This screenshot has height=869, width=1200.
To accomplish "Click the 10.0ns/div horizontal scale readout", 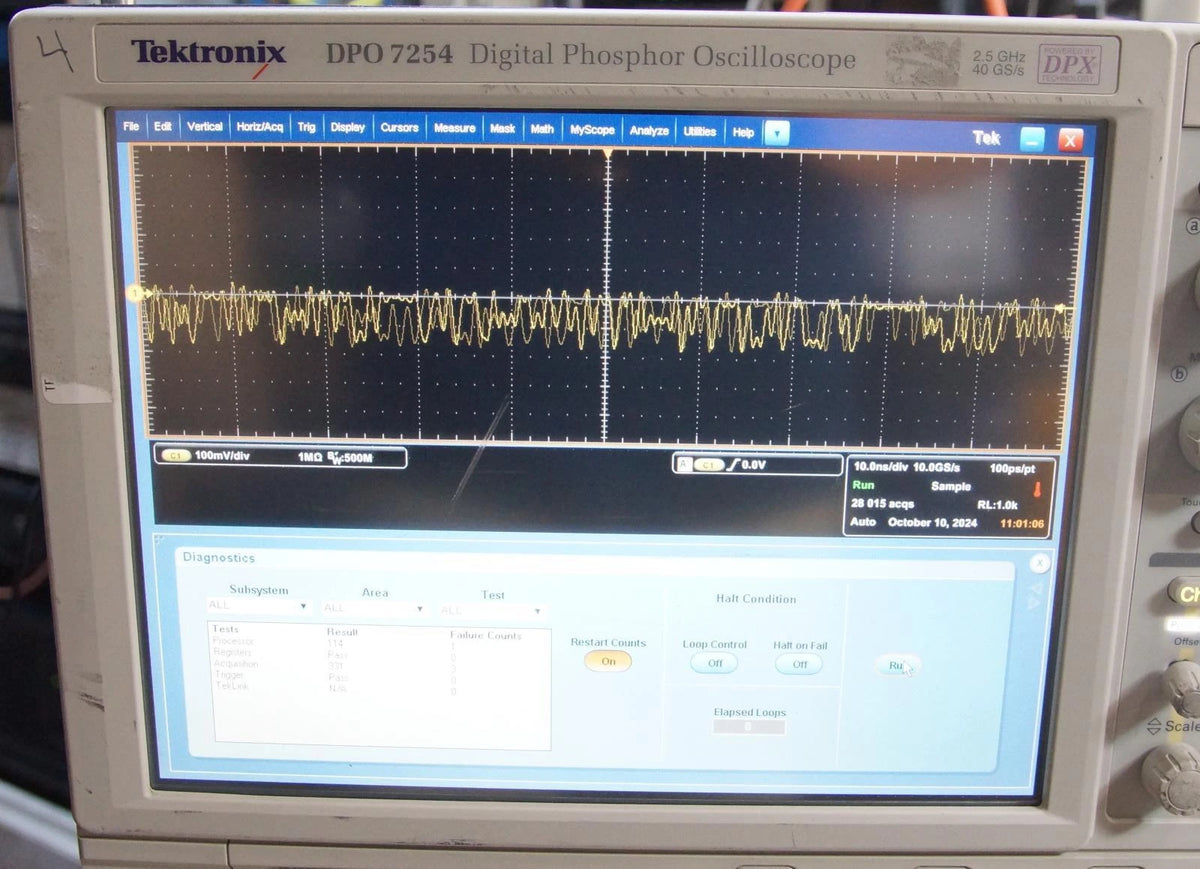I will tap(880, 467).
